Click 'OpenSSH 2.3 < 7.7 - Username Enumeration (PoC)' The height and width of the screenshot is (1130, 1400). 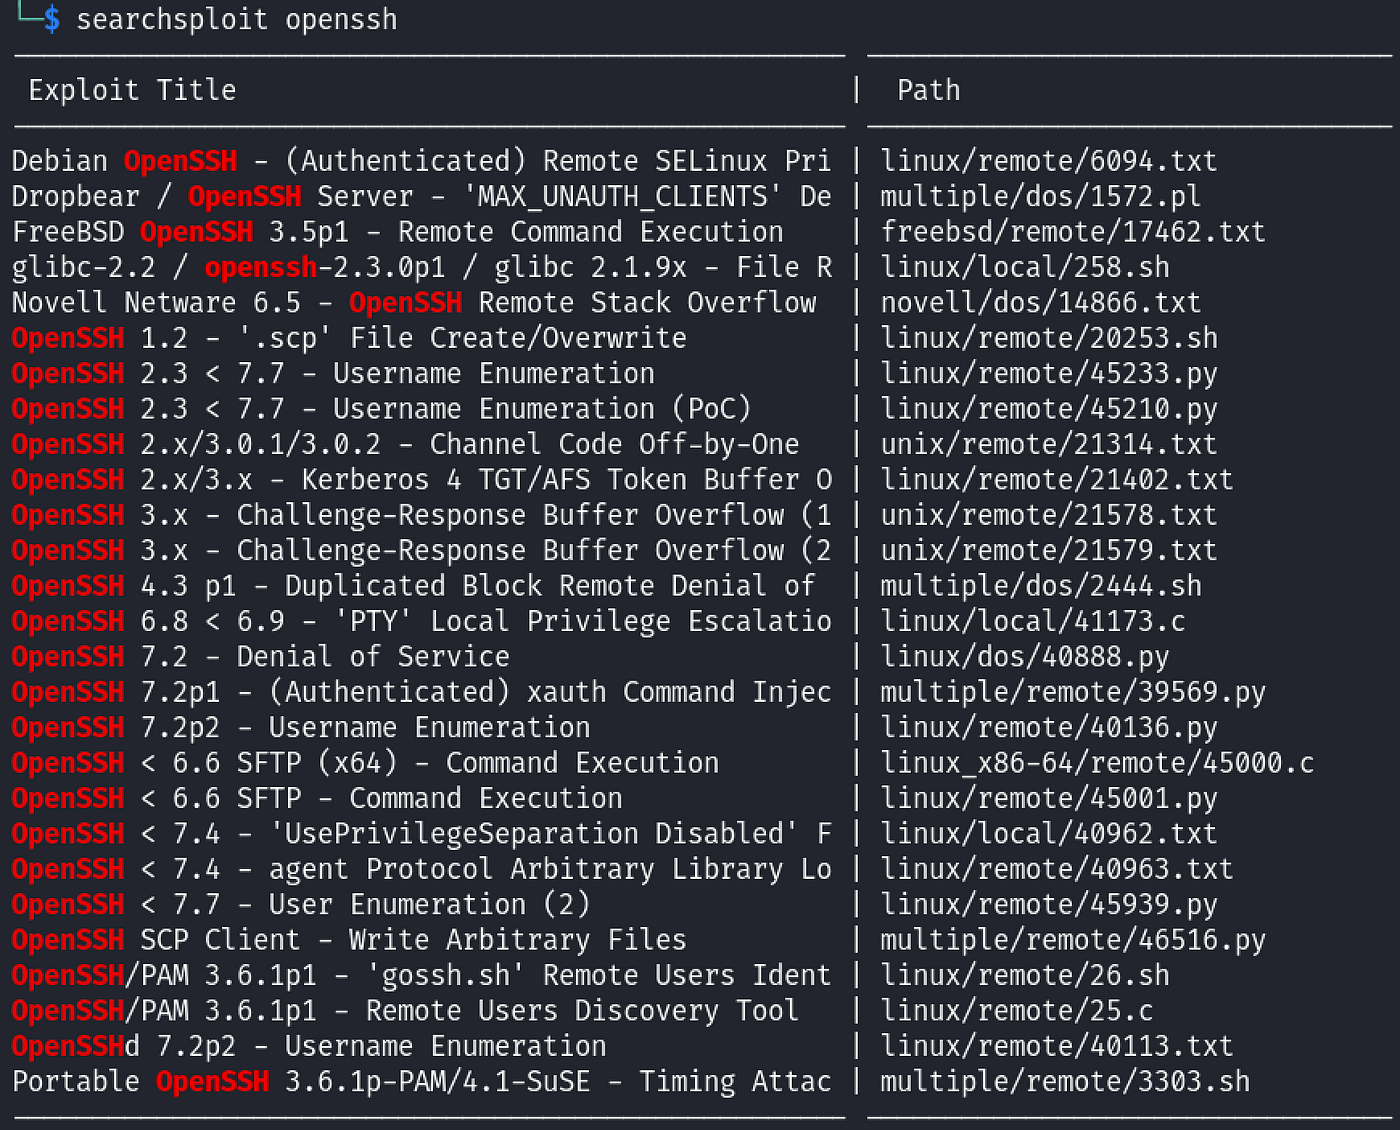pos(381,409)
